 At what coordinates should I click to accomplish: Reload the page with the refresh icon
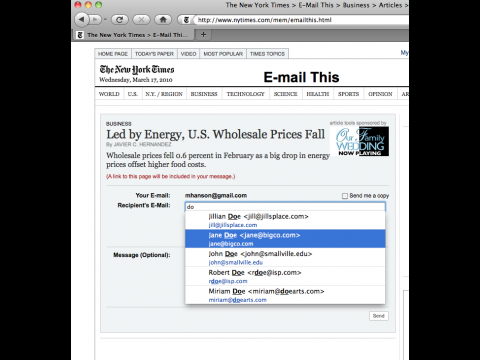point(120,20)
